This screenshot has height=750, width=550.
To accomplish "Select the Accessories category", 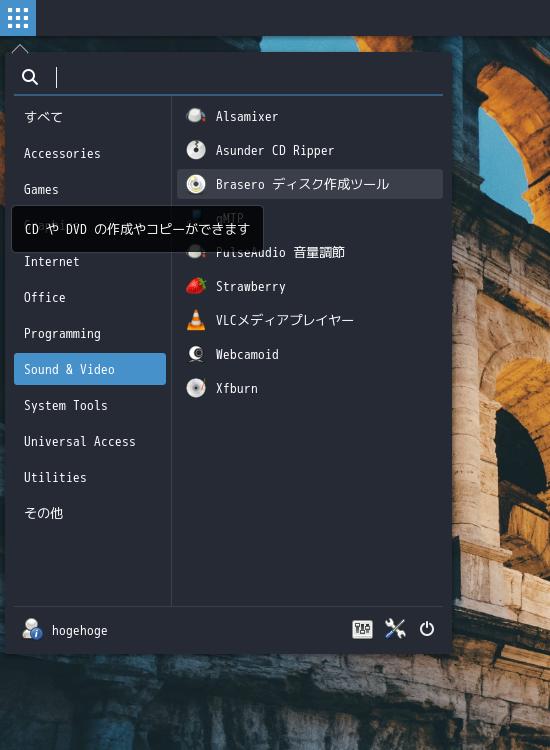I will pyautogui.click(x=90, y=153).
